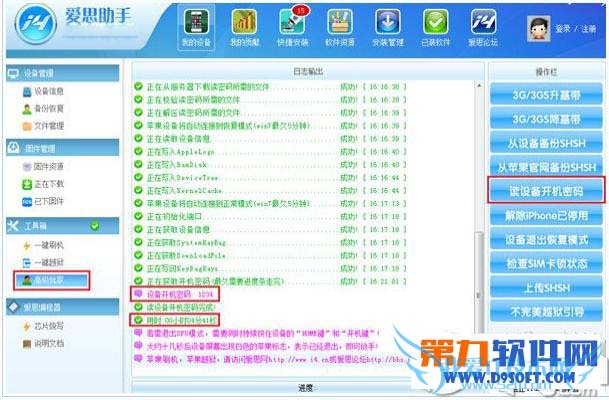Collapse the 爱思编程器 sidebar section

pos(63,307)
